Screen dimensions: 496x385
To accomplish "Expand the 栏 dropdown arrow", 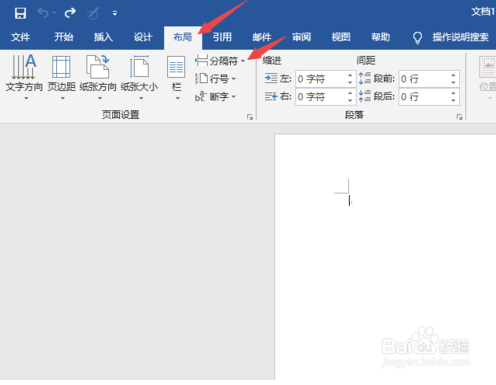I will coord(178,98).
